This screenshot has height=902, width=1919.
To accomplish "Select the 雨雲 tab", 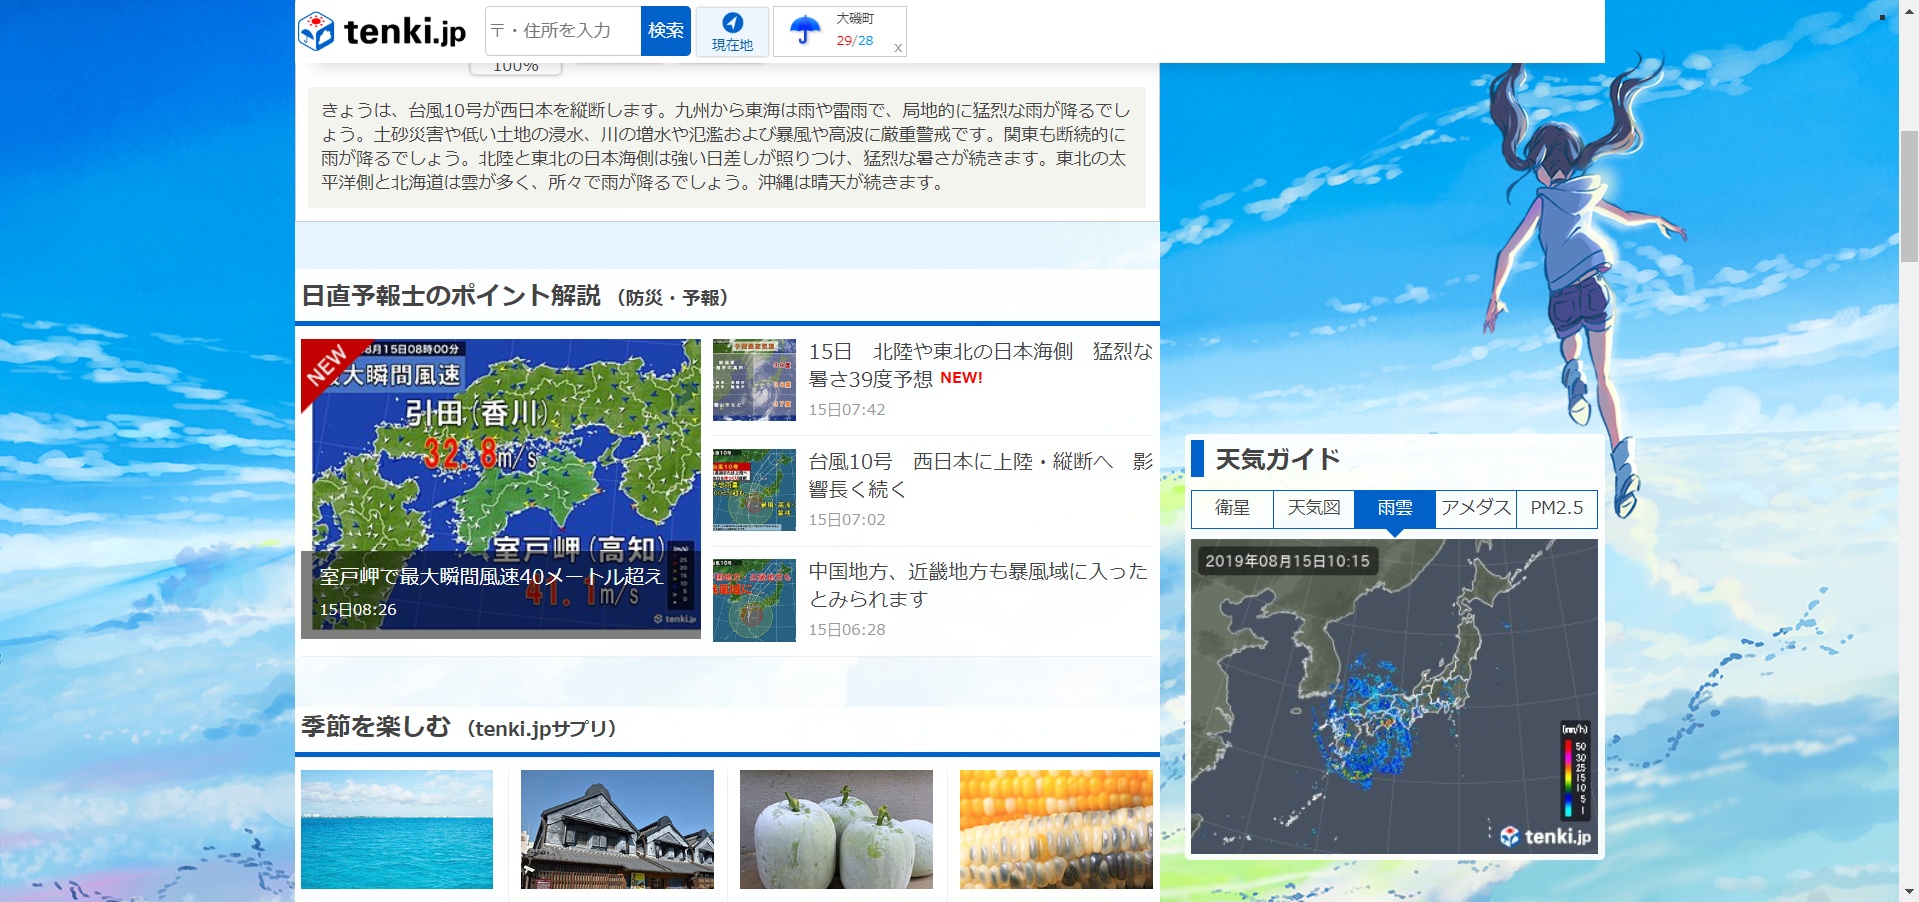I will [x=1395, y=508].
